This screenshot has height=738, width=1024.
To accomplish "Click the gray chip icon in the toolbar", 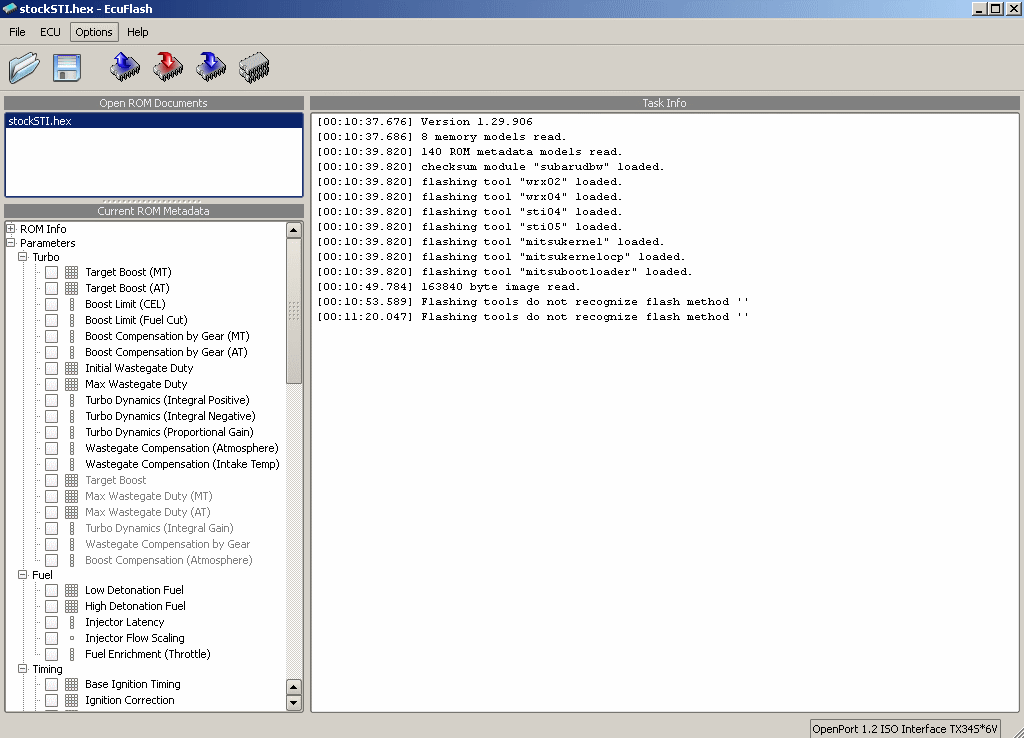I will point(254,67).
